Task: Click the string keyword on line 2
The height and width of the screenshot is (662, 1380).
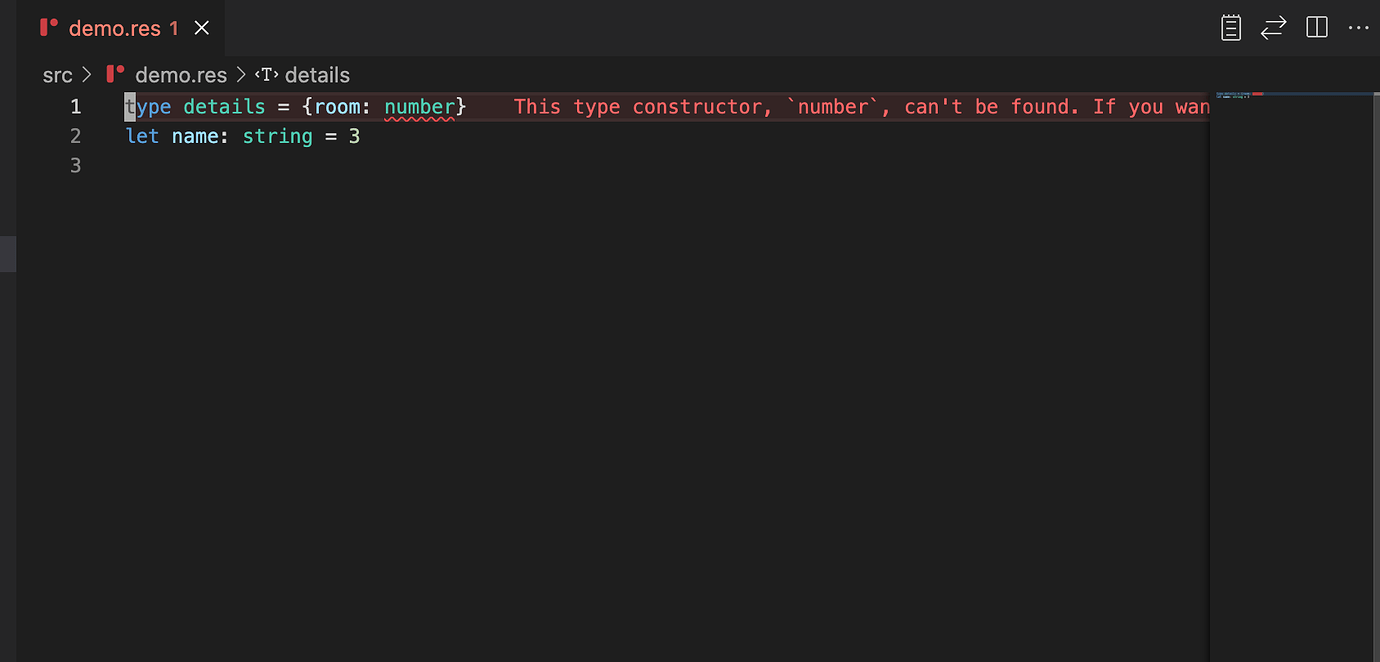Action: [x=277, y=136]
